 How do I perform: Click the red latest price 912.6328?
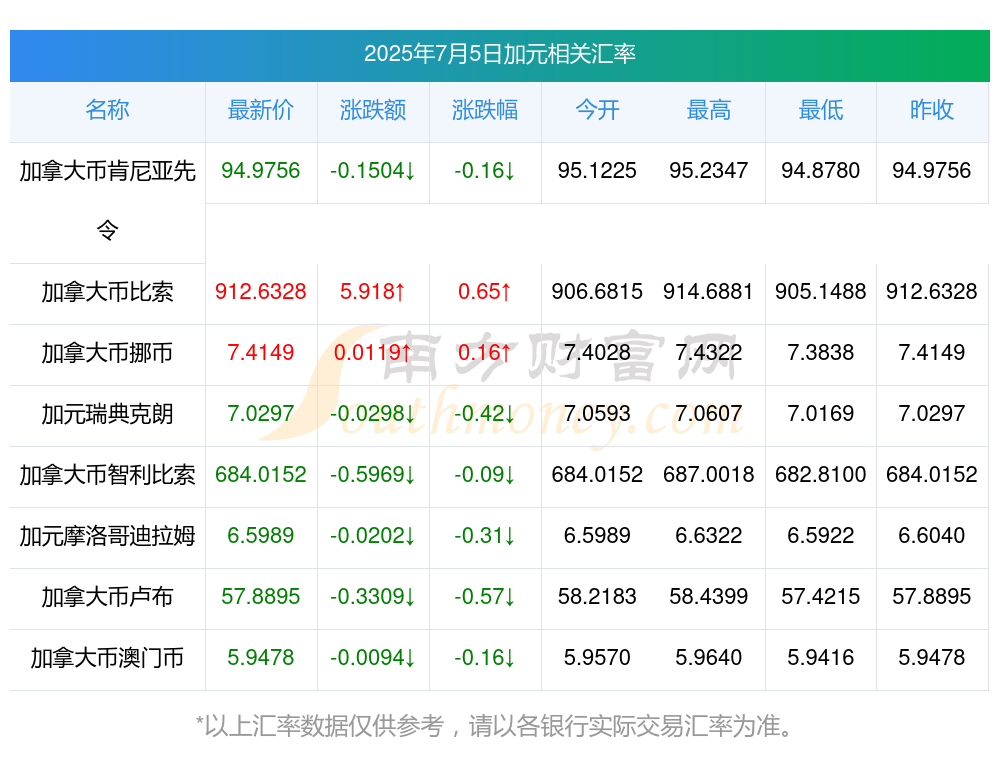click(261, 292)
